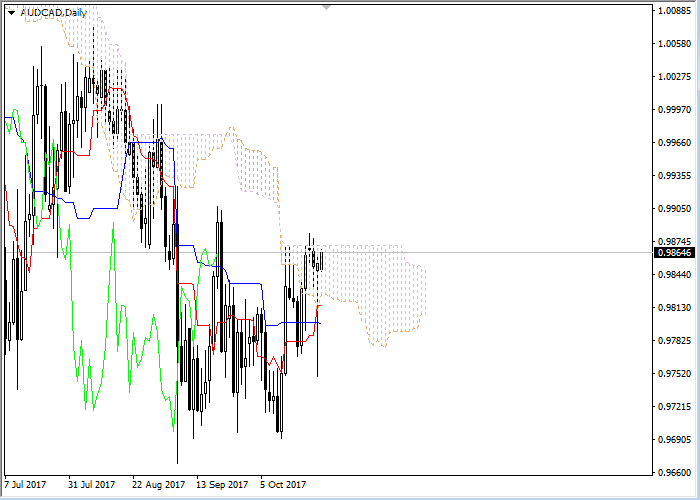
Task: Click the 0.97825 price scale value
Action: point(675,341)
